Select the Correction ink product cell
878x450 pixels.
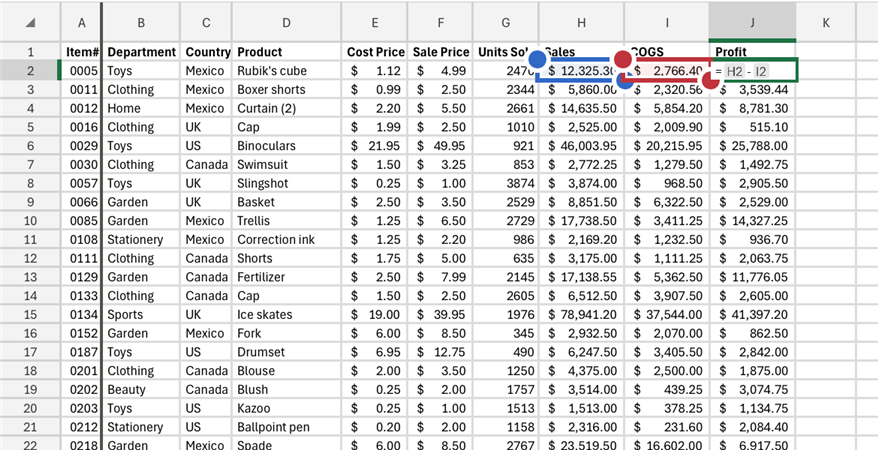pyautogui.click(x=286, y=240)
